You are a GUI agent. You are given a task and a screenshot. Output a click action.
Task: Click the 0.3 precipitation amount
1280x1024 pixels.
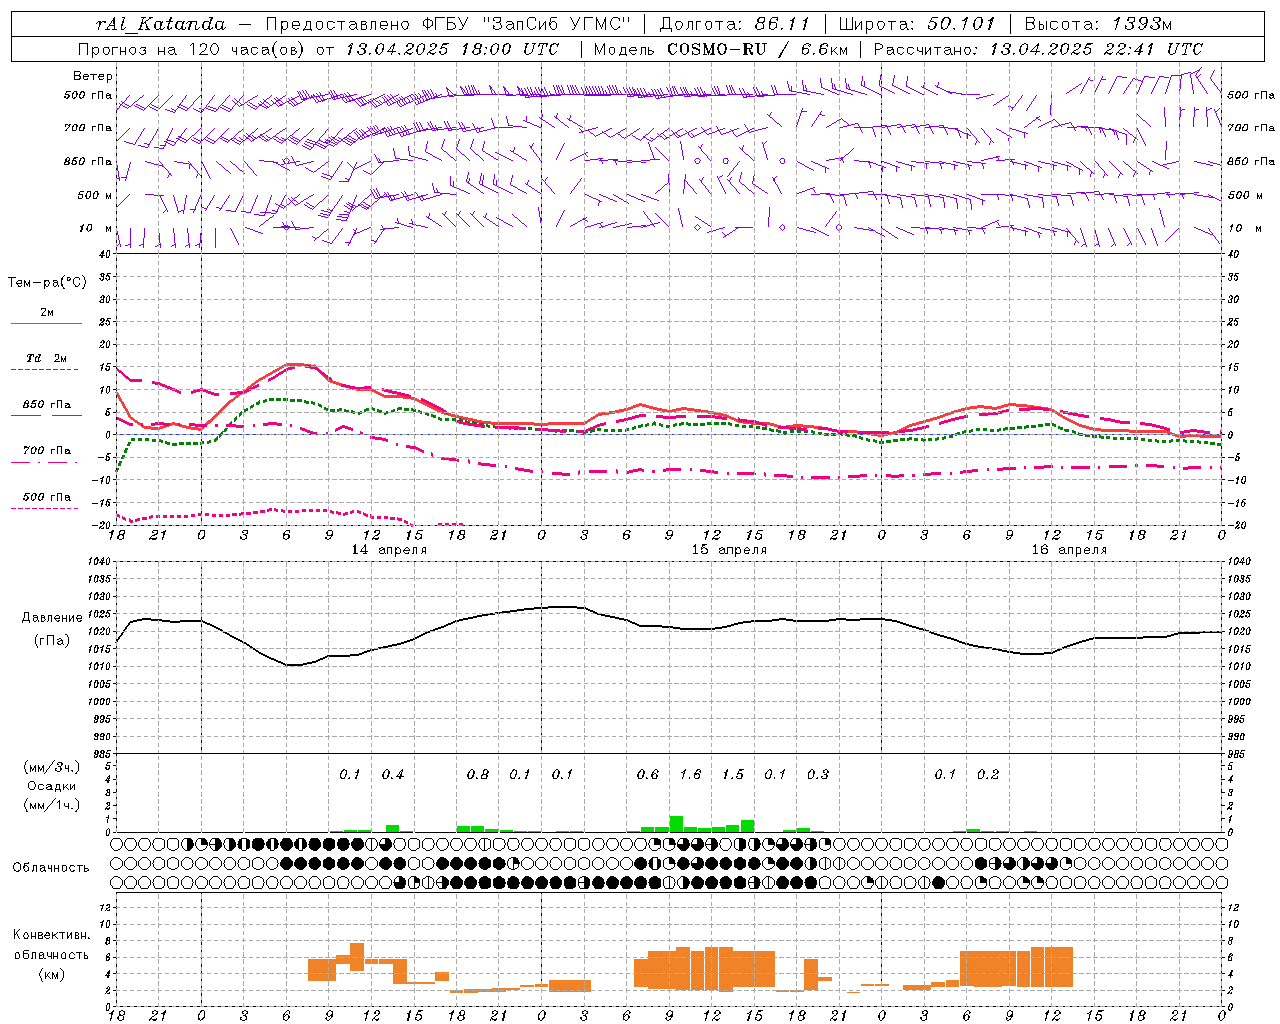[x=818, y=775]
